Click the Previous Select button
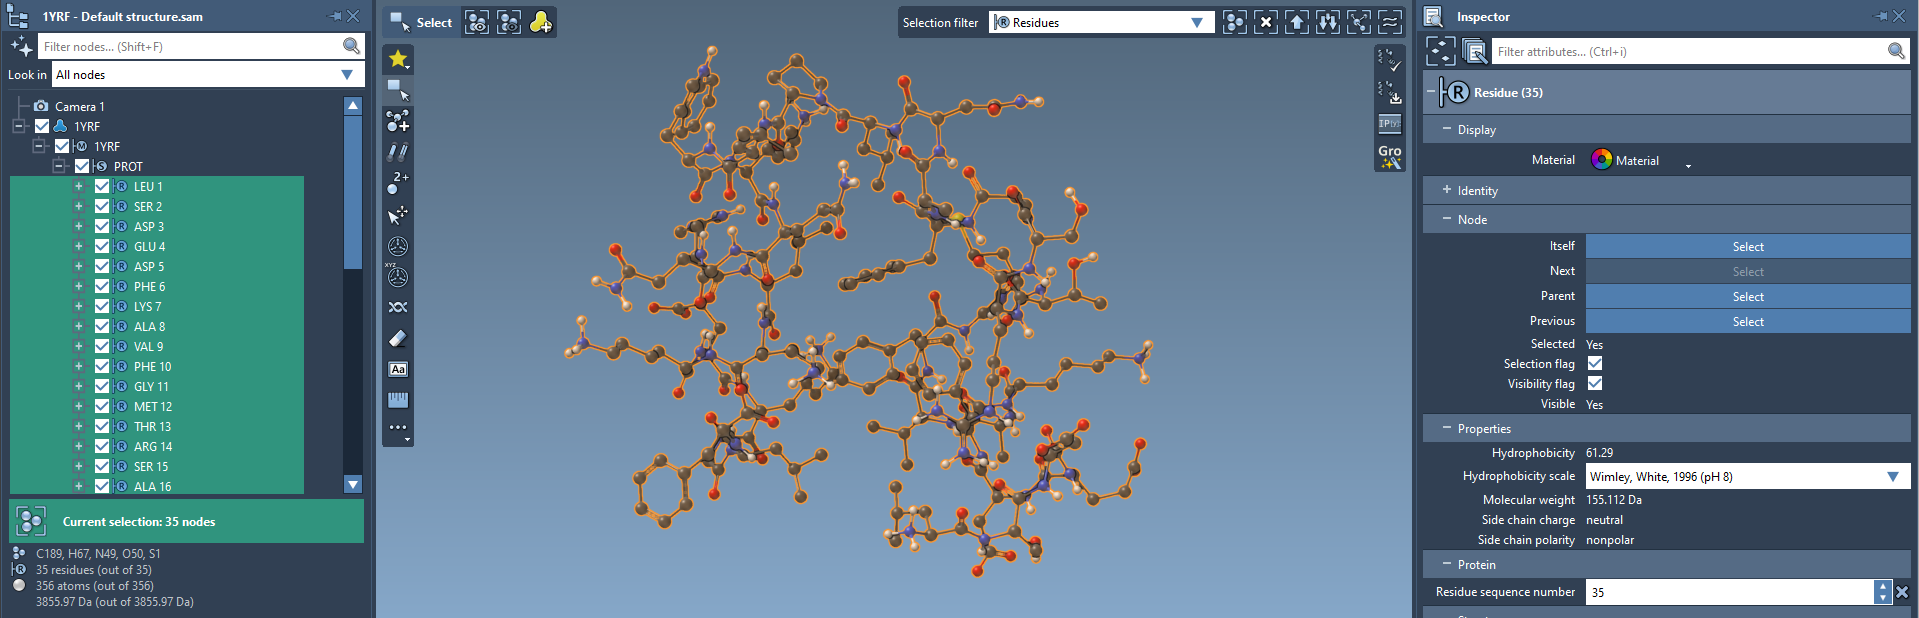The height and width of the screenshot is (618, 1919). click(x=1747, y=322)
